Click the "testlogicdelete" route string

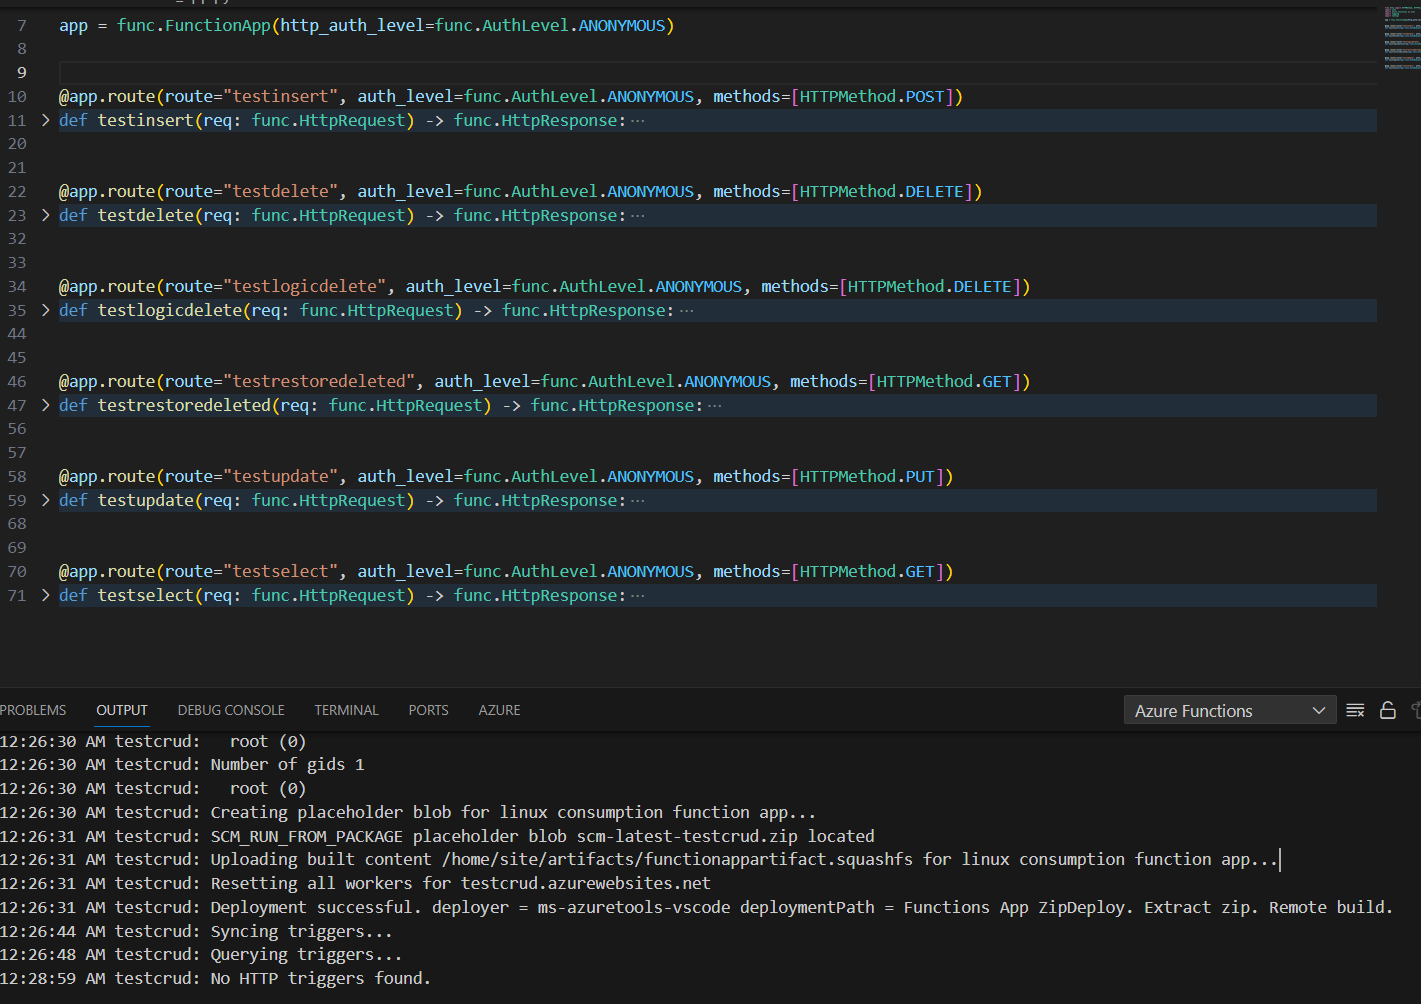click(x=304, y=286)
